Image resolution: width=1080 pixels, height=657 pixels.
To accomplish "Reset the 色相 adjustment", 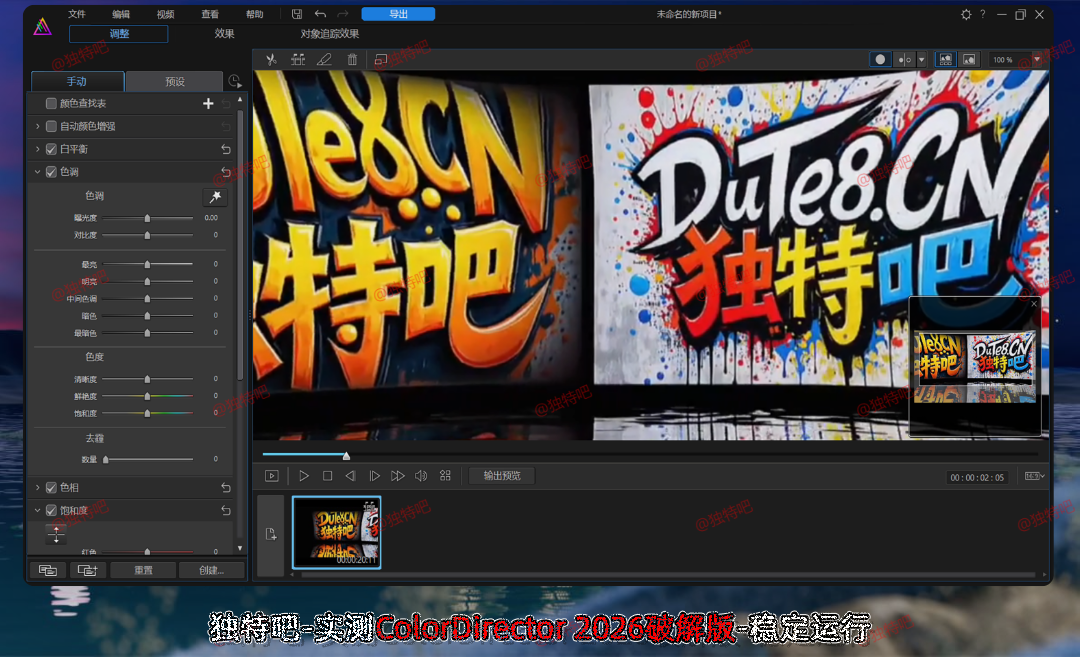I will 226,488.
